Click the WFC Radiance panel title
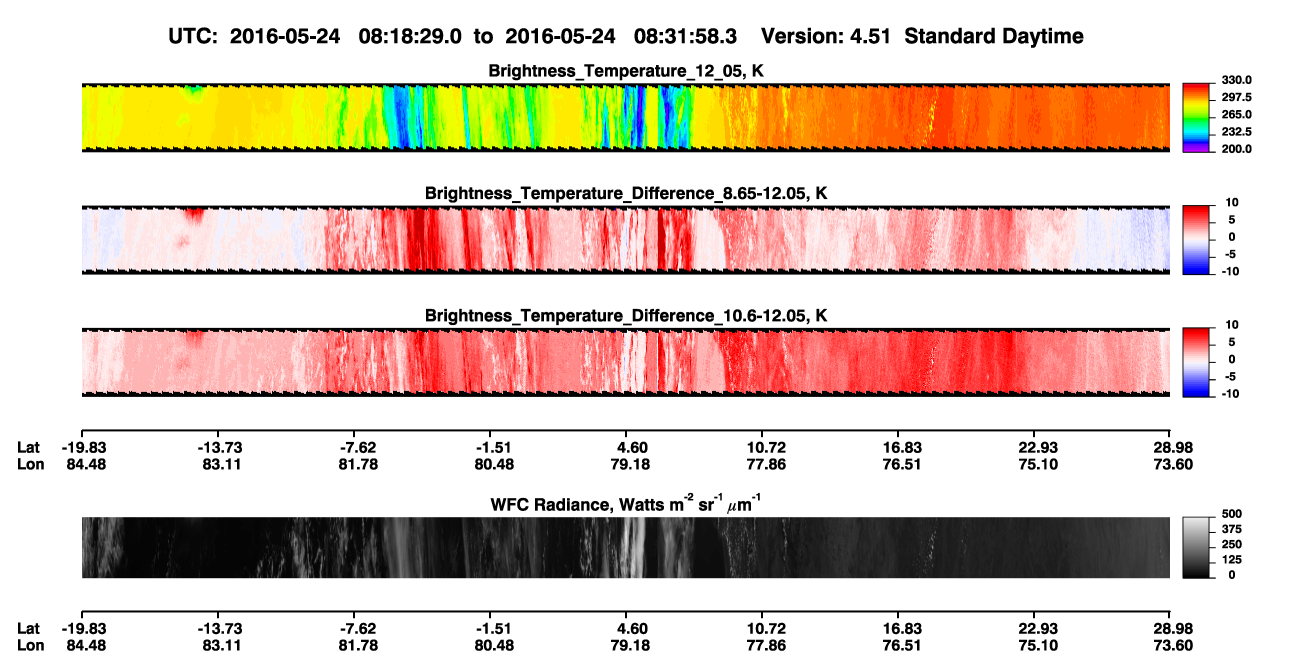1300x667 pixels. coord(625,504)
